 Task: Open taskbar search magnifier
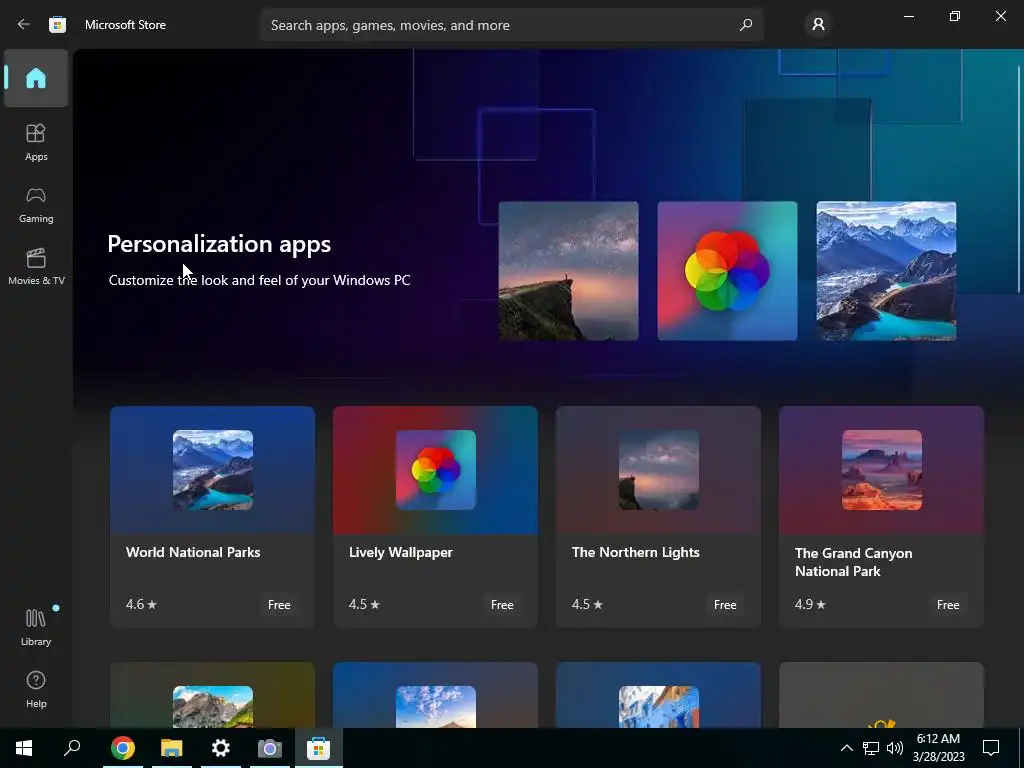[x=72, y=748]
